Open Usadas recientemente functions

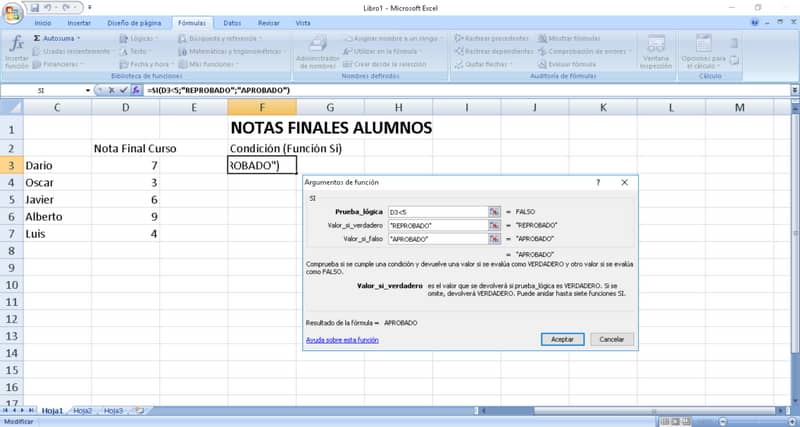pos(71,52)
